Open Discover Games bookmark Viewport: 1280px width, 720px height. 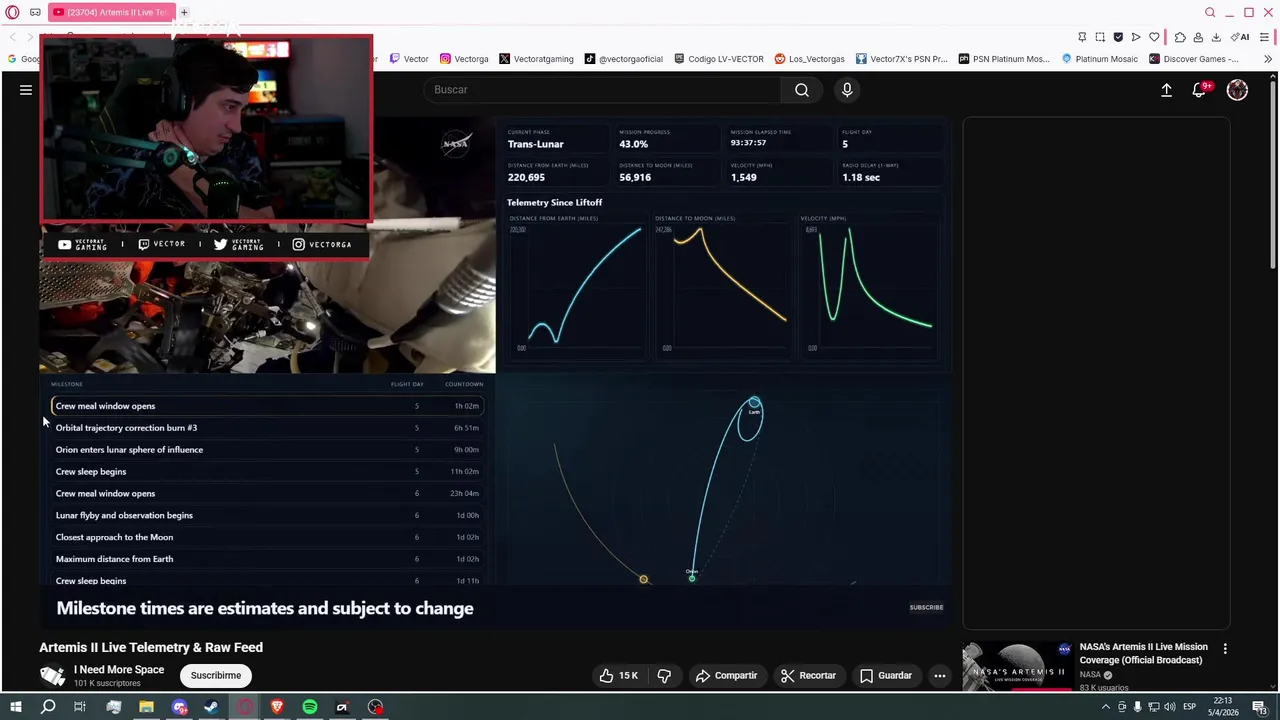coord(1194,59)
